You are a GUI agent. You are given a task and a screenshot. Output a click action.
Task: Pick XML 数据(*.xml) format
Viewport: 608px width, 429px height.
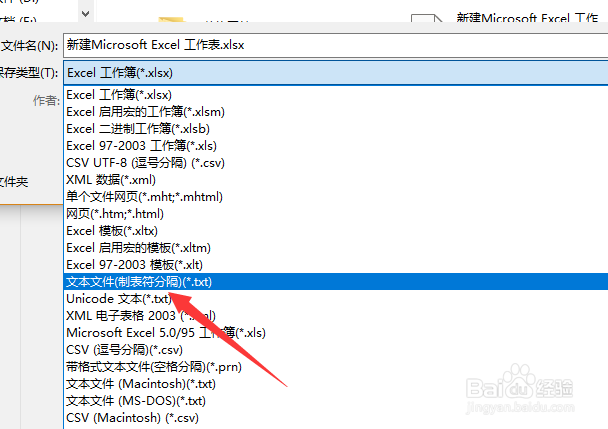coord(336,180)
